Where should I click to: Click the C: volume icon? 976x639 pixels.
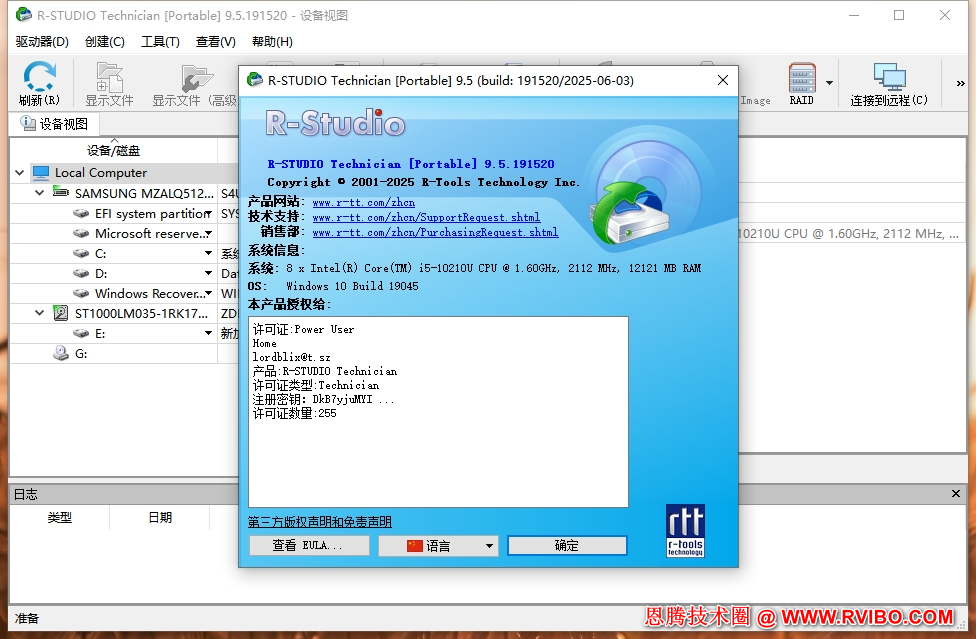[81, 253]
